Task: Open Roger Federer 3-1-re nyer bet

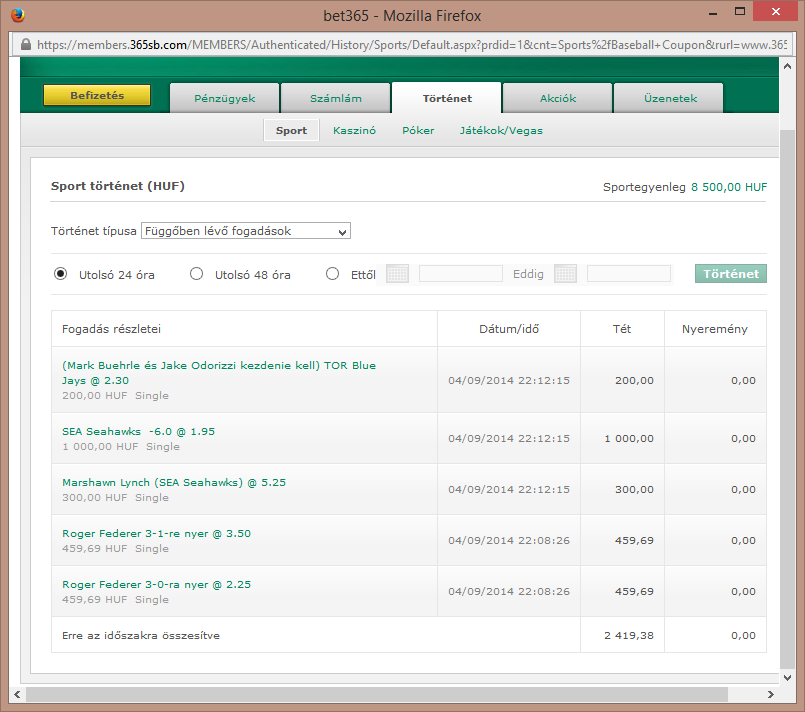Action: [x=157, y=533]
